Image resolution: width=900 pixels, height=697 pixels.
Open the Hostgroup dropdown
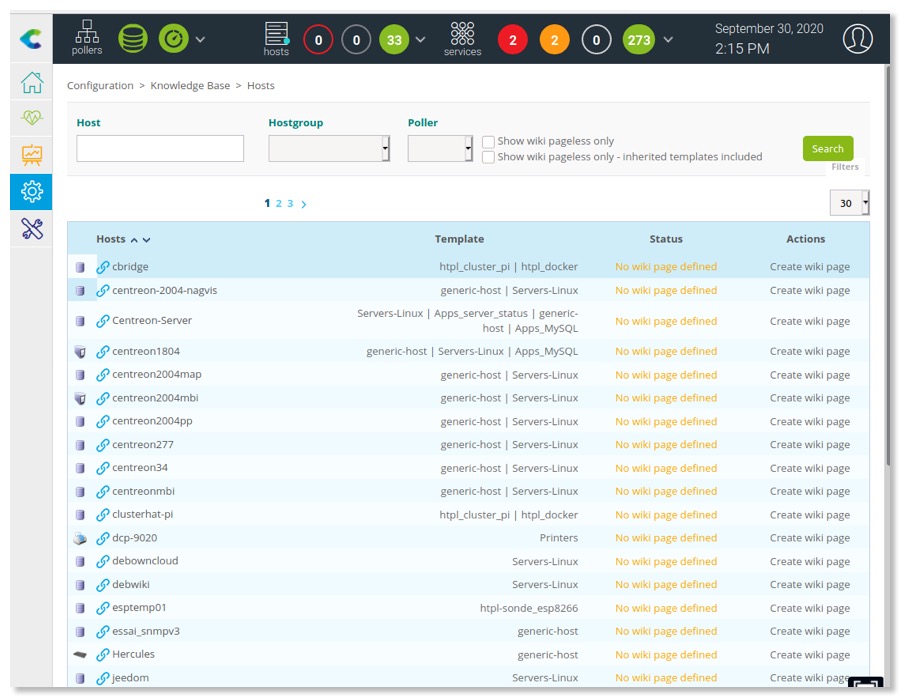pos(330,148)
